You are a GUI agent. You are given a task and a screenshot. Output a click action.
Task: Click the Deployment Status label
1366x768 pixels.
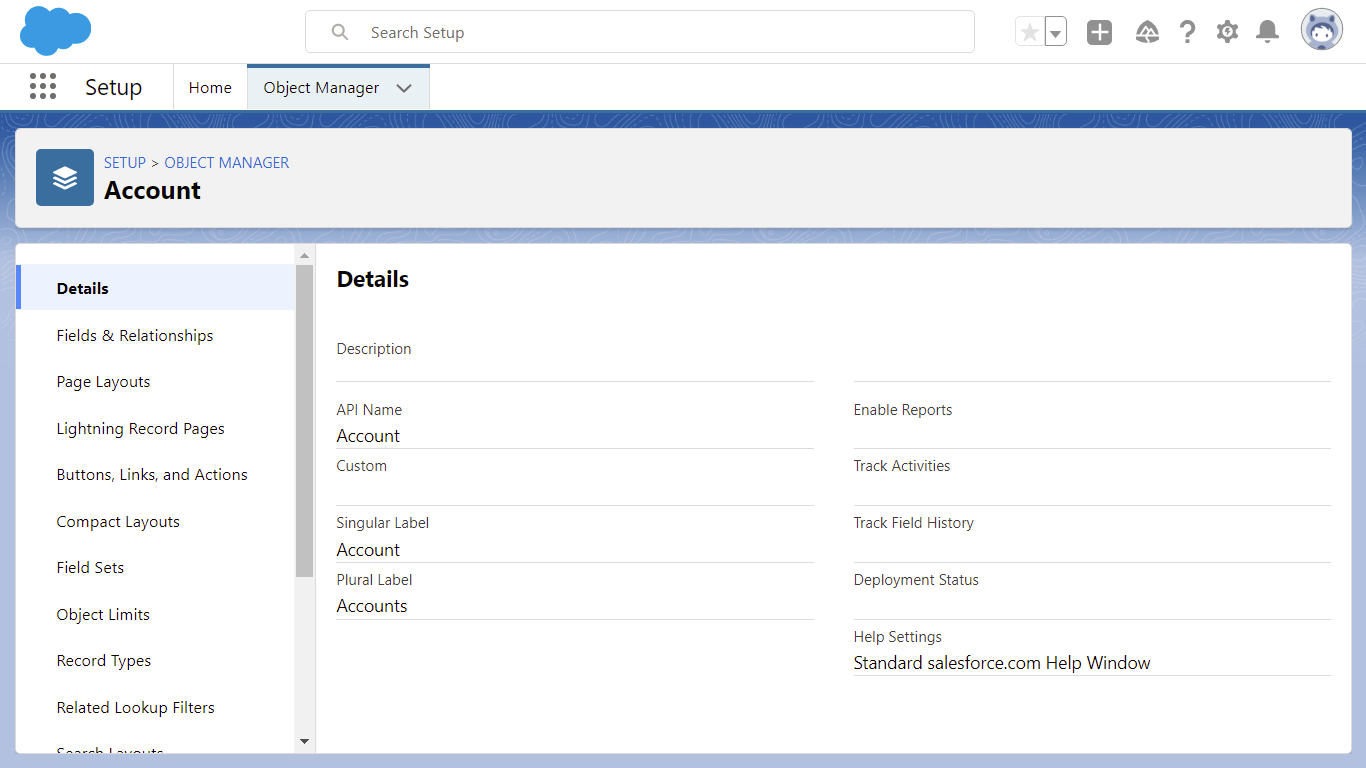click(916, 580)
